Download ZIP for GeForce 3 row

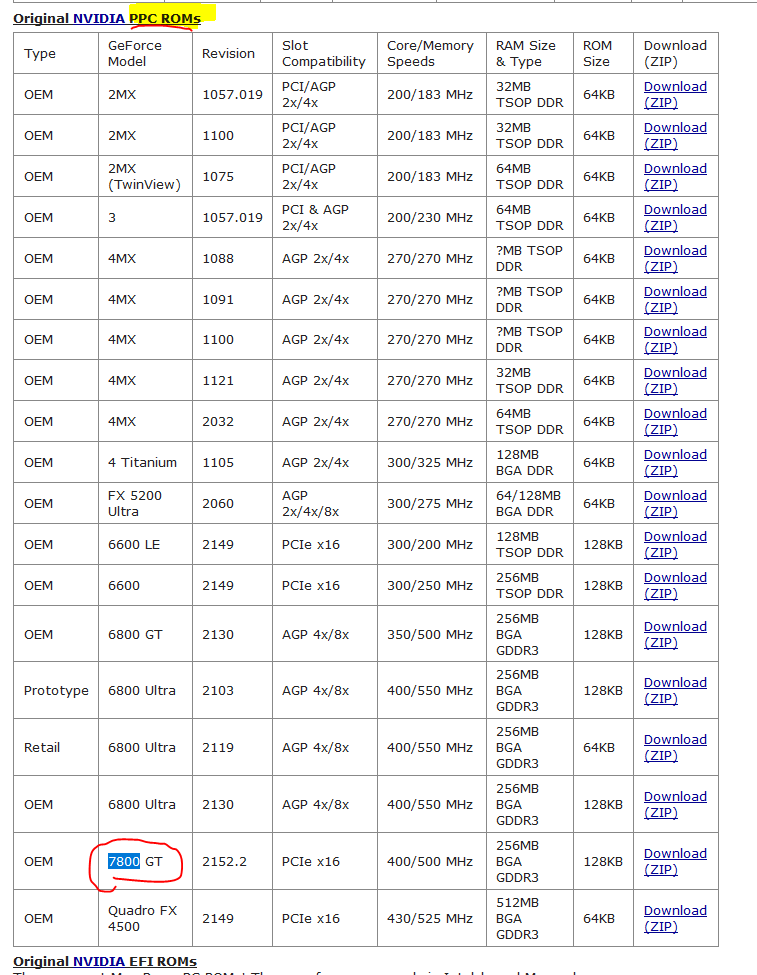675,218
